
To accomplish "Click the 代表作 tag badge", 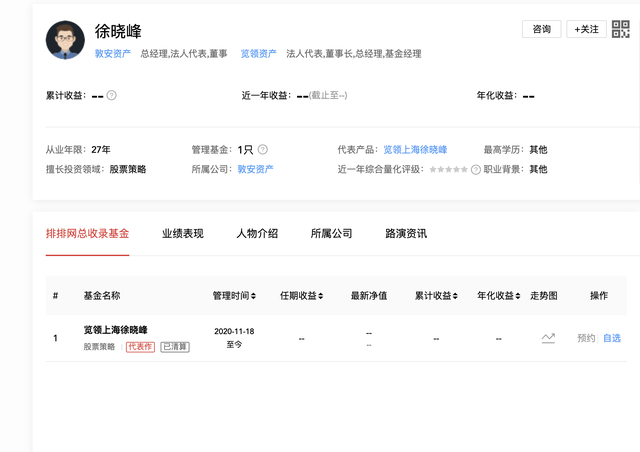I will (140, 347).
